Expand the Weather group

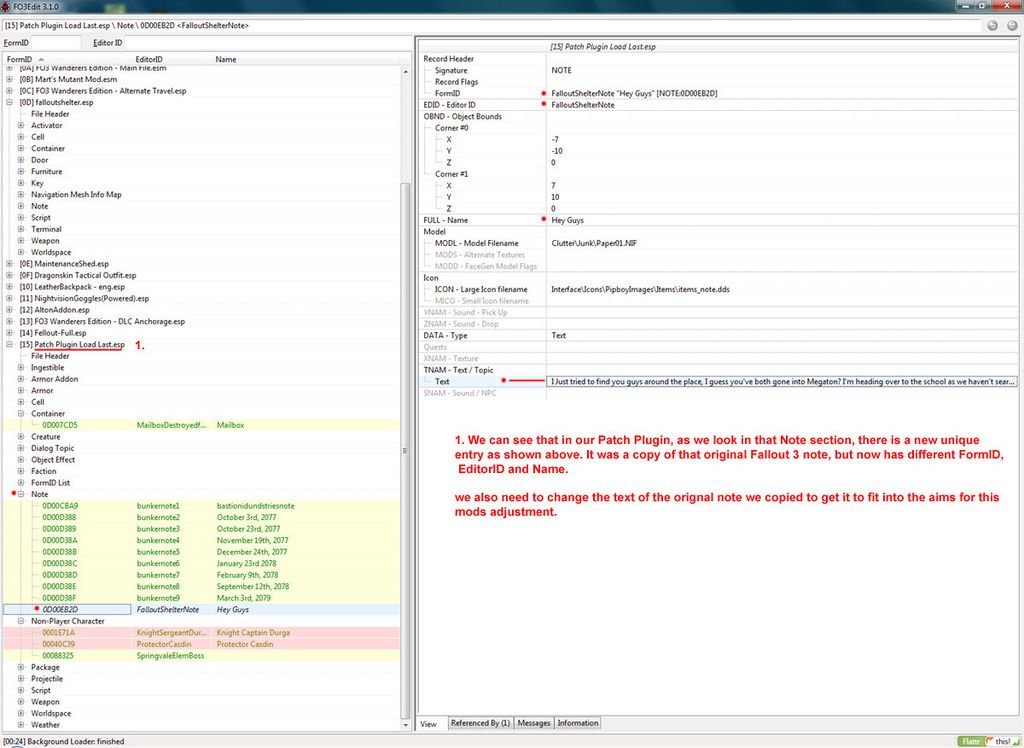coord(21,724)
